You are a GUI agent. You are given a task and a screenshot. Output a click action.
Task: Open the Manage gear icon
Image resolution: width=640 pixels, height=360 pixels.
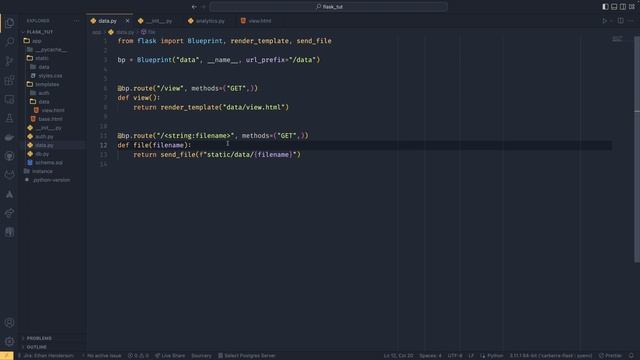click(x=9, y=341)
